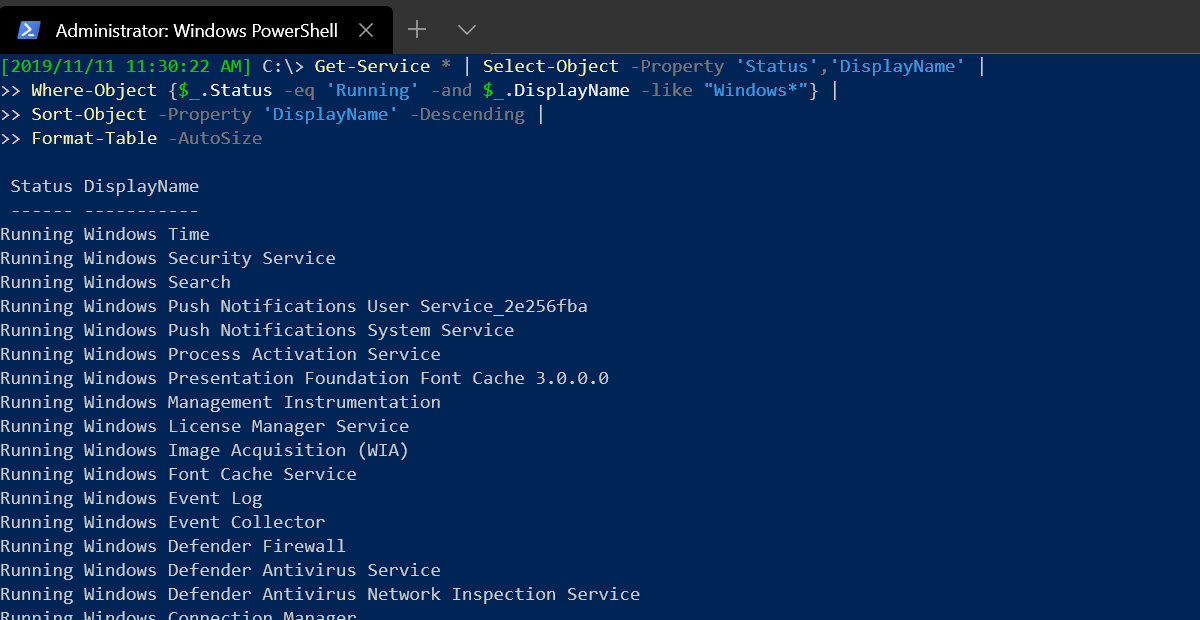Viewport: 1200px width, 620px height.
Task: Click the Where-Object cmdlet on the second line
Action: pos(94,90)
